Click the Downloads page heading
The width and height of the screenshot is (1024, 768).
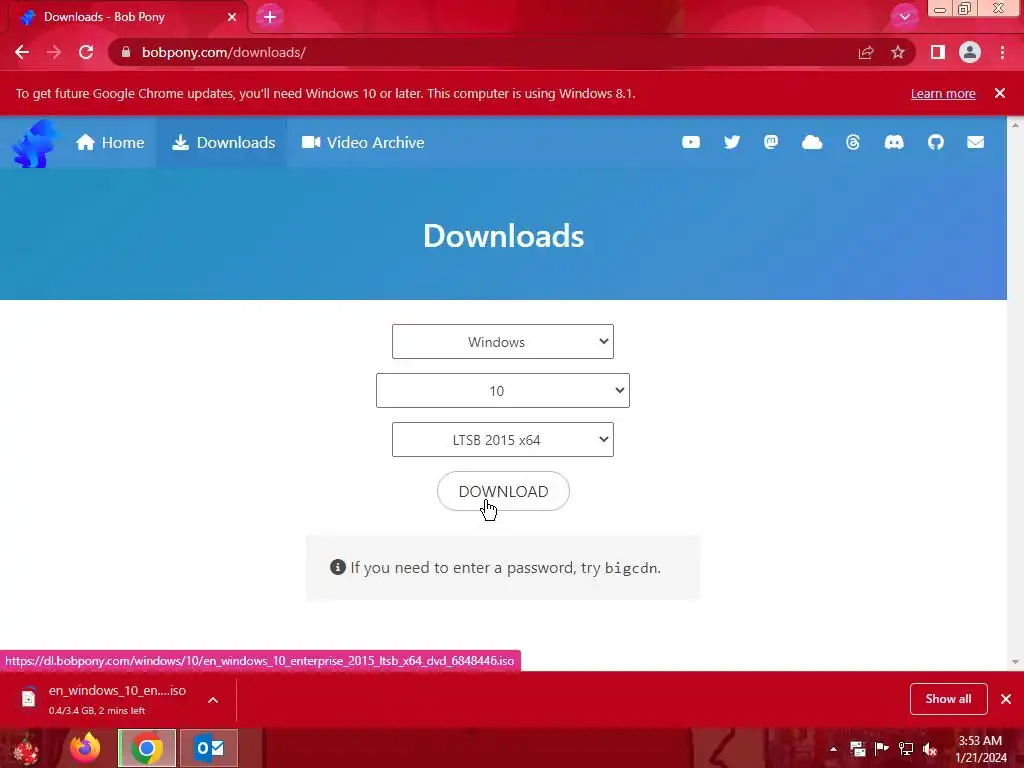coord(504,236)
